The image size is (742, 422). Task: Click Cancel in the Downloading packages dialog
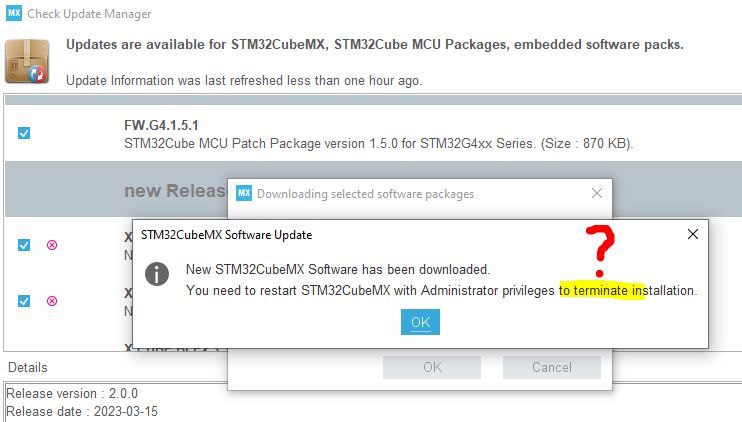[x=551, y=367]
